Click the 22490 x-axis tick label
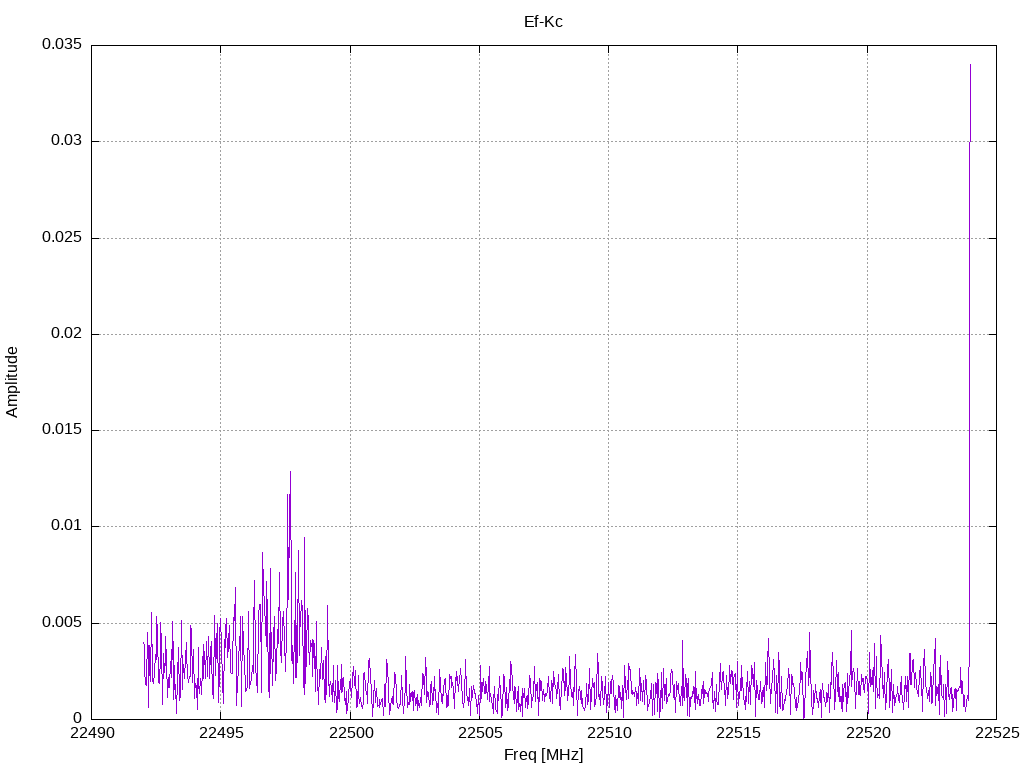The width and height of the screenshot is (1024, 768). [92, 733]
